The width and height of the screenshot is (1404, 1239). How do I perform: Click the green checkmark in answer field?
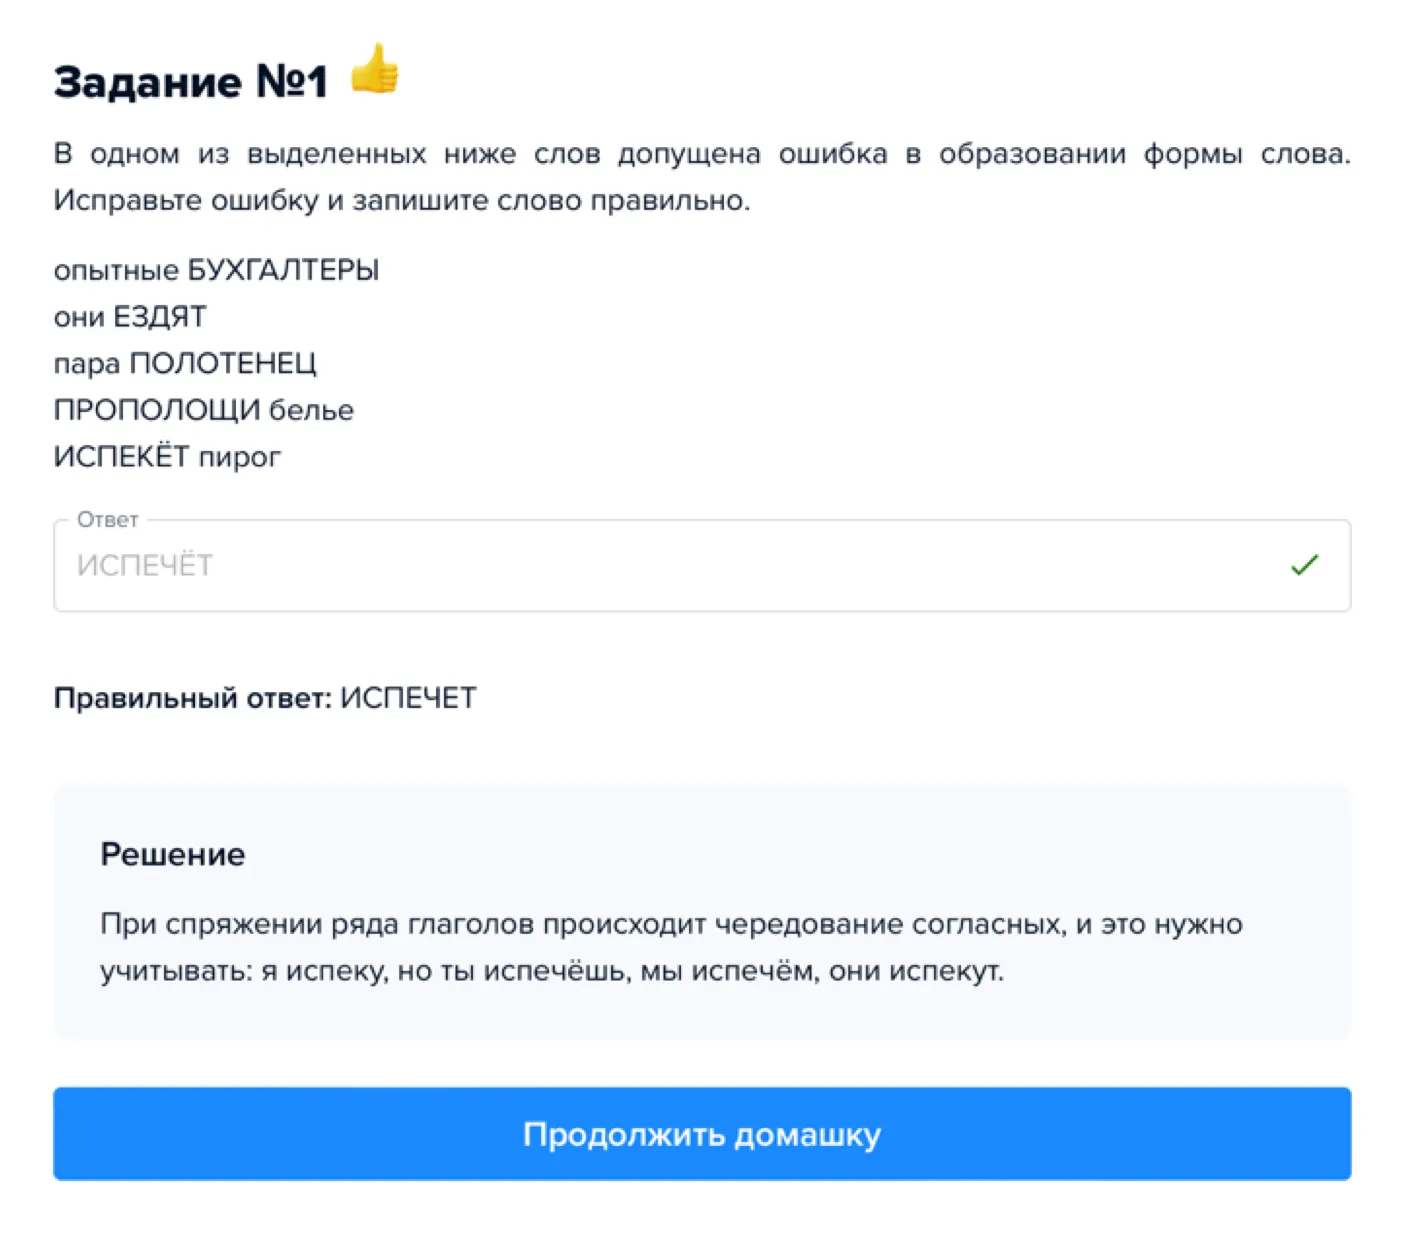point(1304,565)
